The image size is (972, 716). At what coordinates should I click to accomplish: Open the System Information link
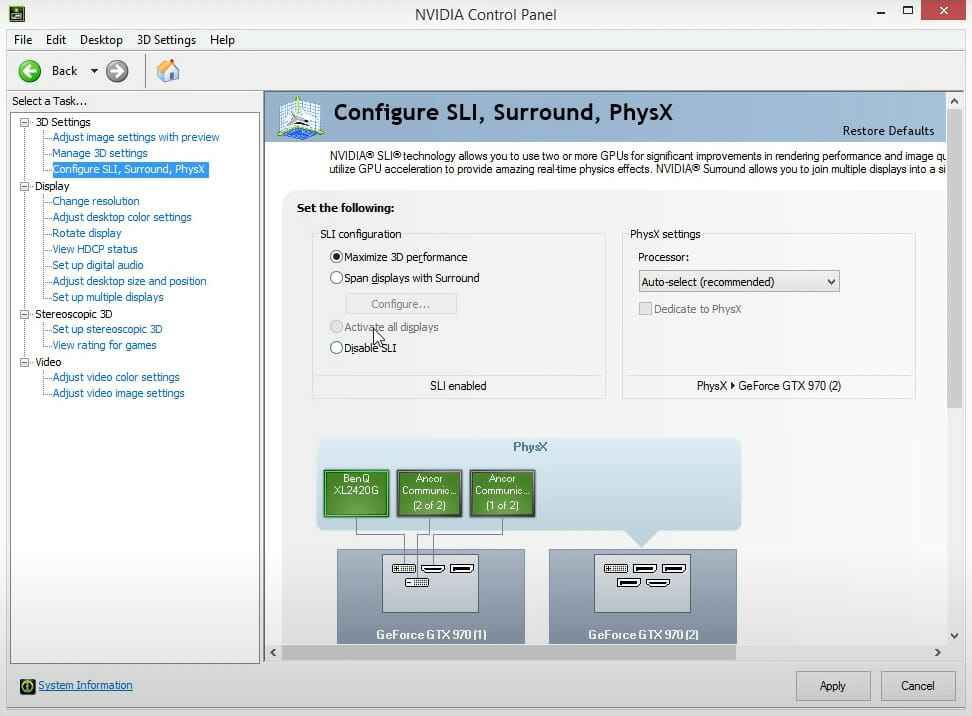tap(86, 685)
